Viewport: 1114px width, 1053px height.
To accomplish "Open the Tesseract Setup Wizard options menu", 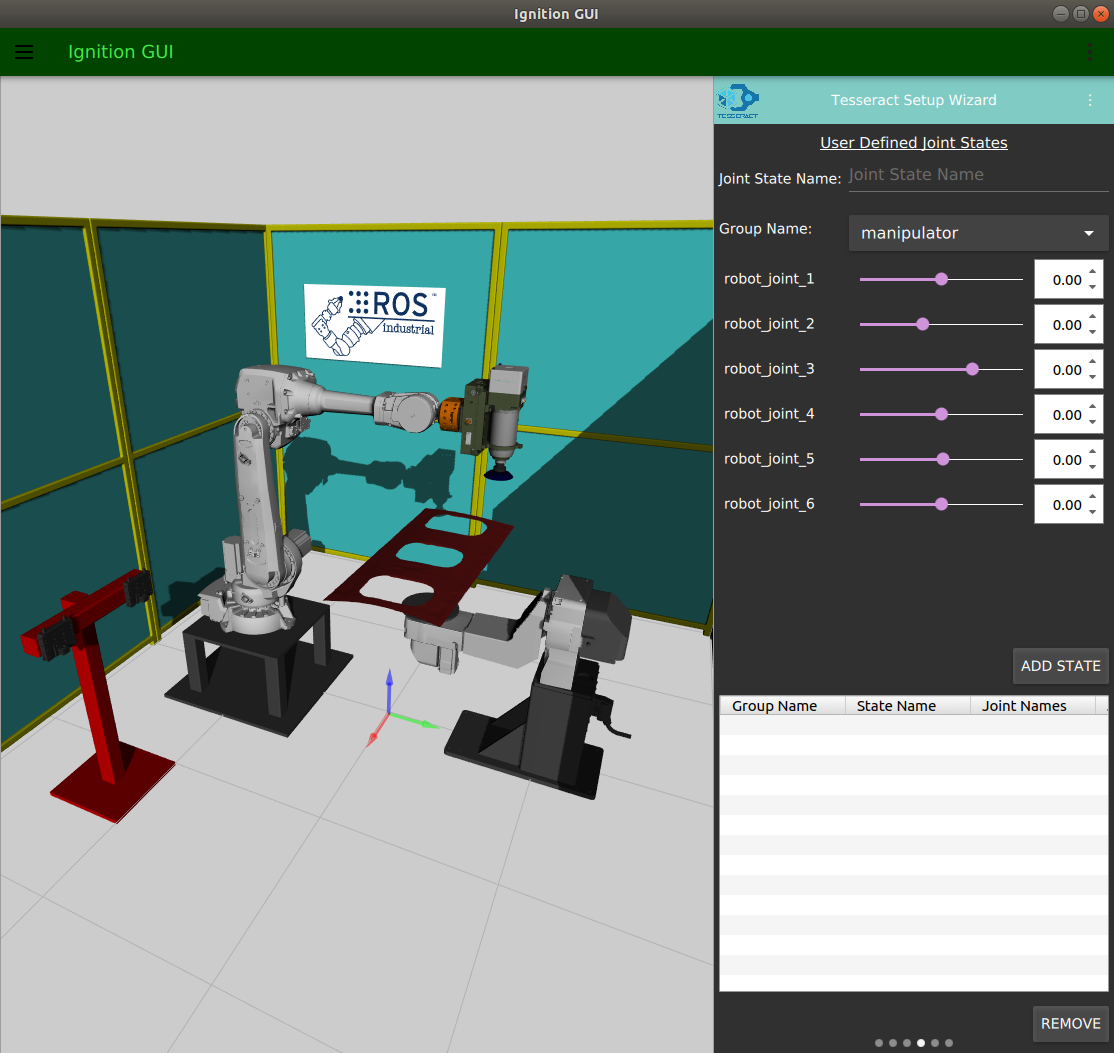I will click(x=1090, y=100).
